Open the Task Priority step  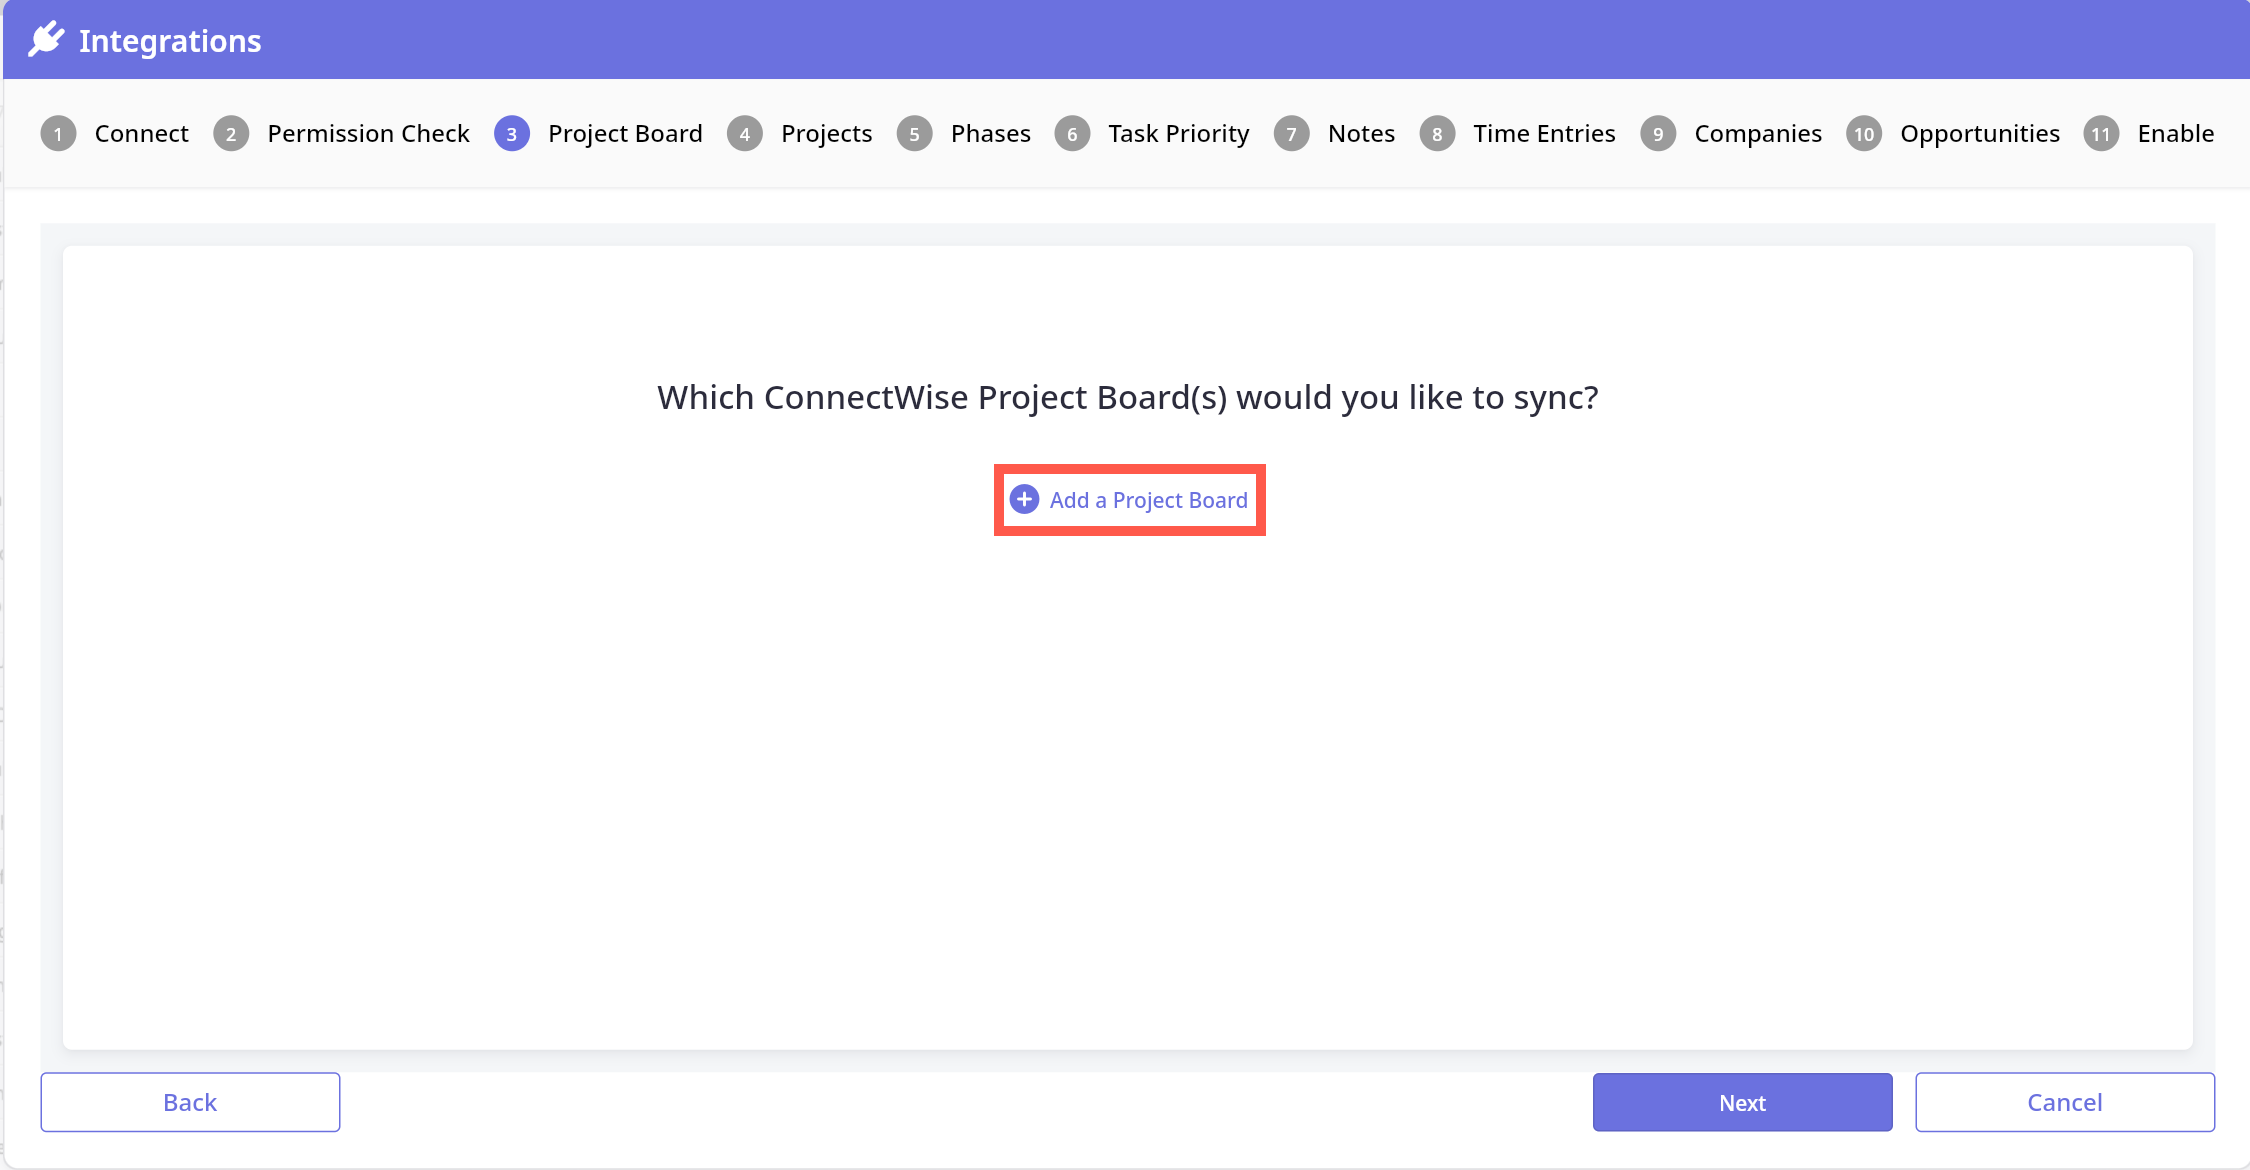tap(1178, 134)
